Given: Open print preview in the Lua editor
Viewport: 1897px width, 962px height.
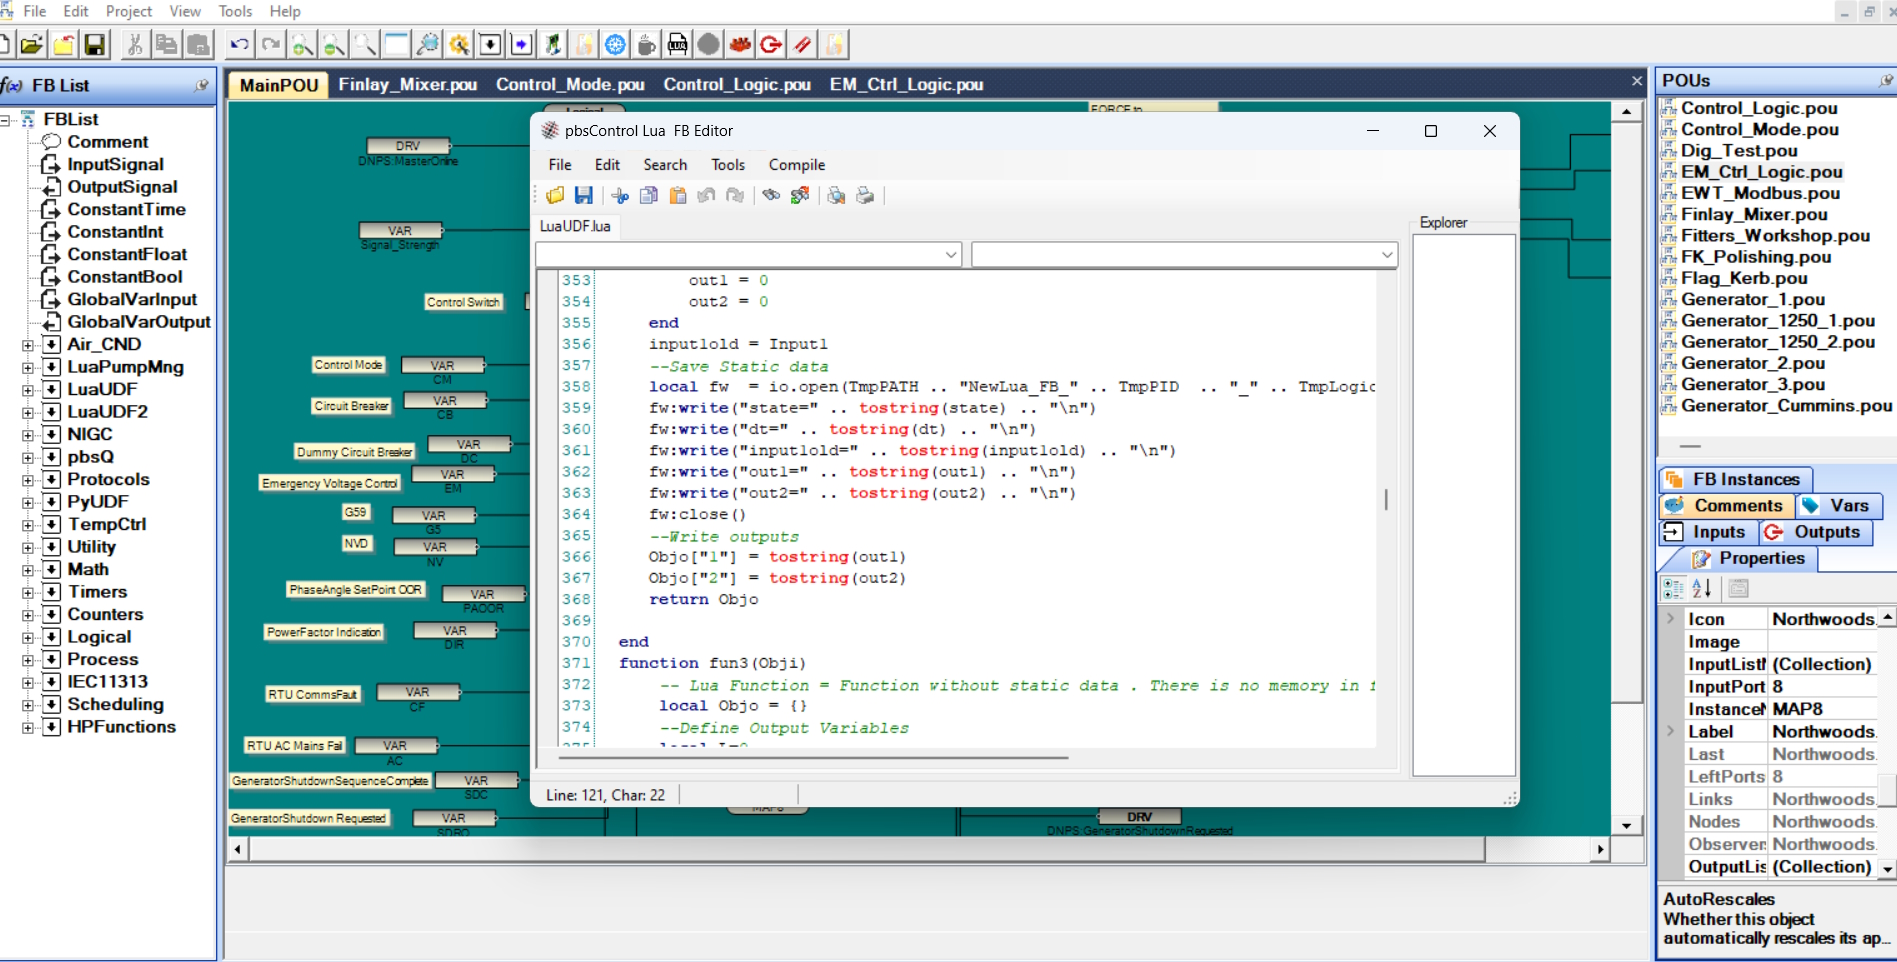Looking at the screenshot, I should coord(836,195).
